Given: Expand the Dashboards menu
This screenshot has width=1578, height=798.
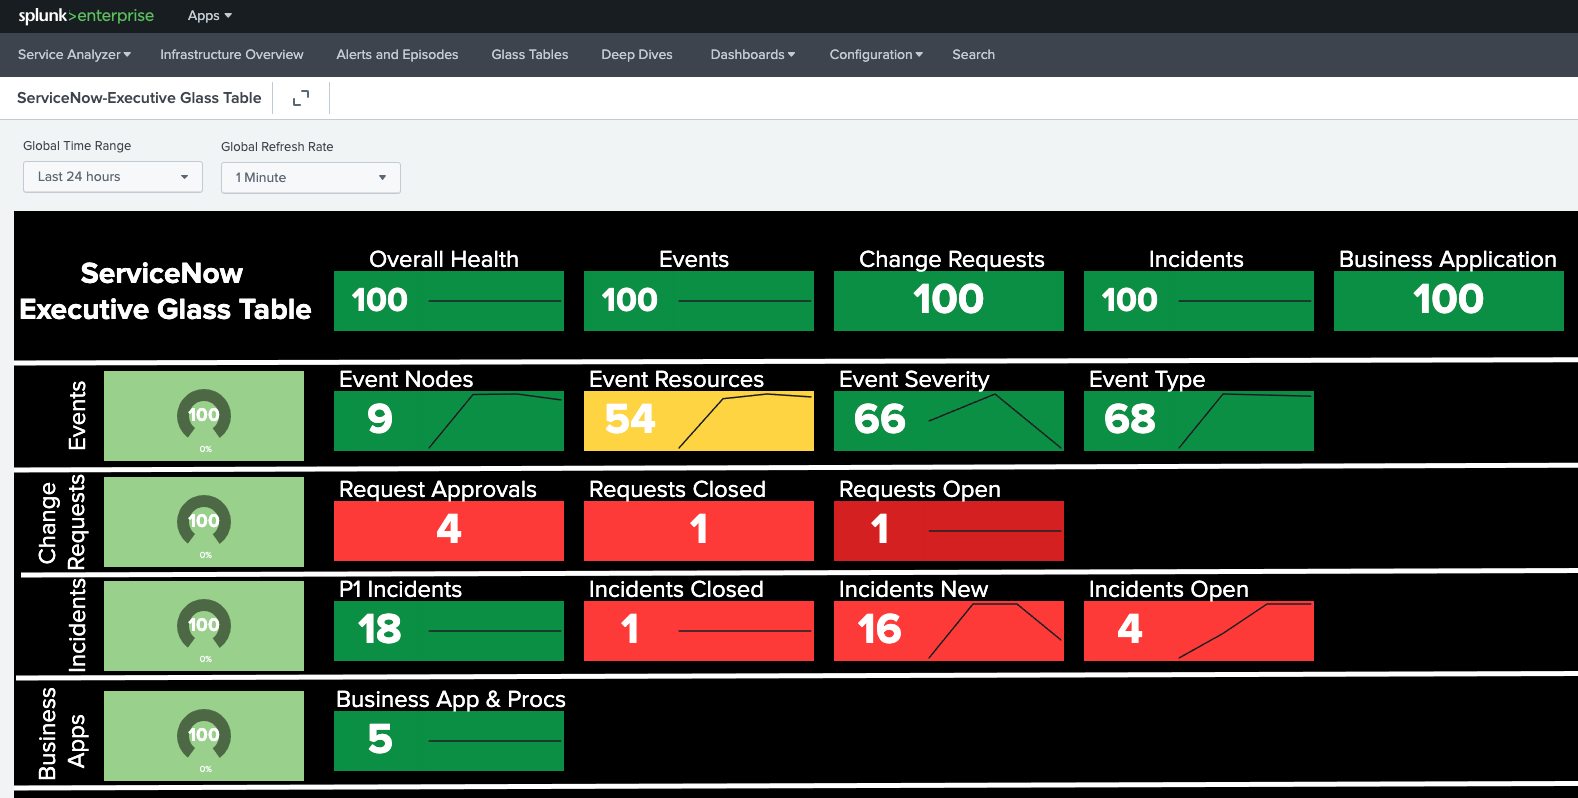Looking at the screenshot, I should tap(753, 55).
